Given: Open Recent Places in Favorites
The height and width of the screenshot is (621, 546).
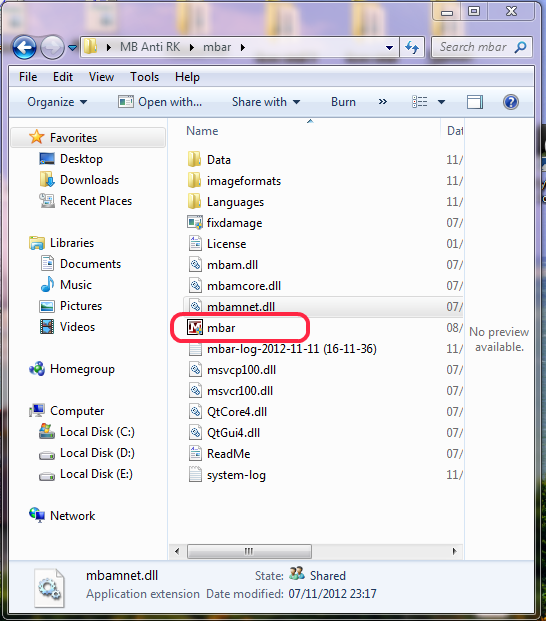Looking at the screenshot, I should coord(96,201).
